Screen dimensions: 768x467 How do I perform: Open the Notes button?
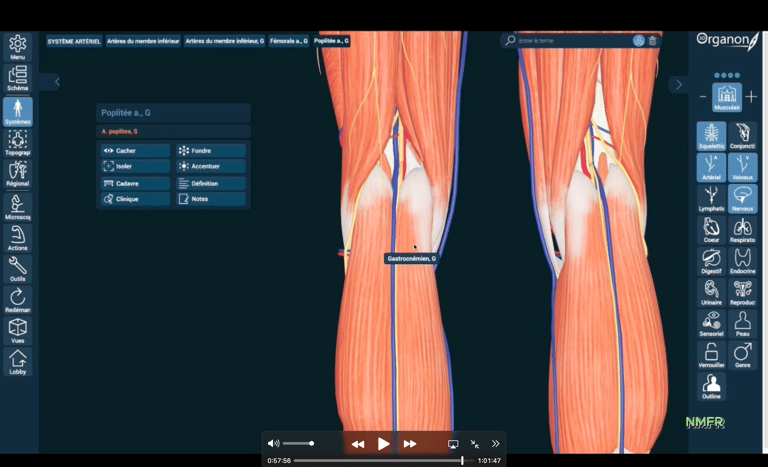(x=211, y=199)
